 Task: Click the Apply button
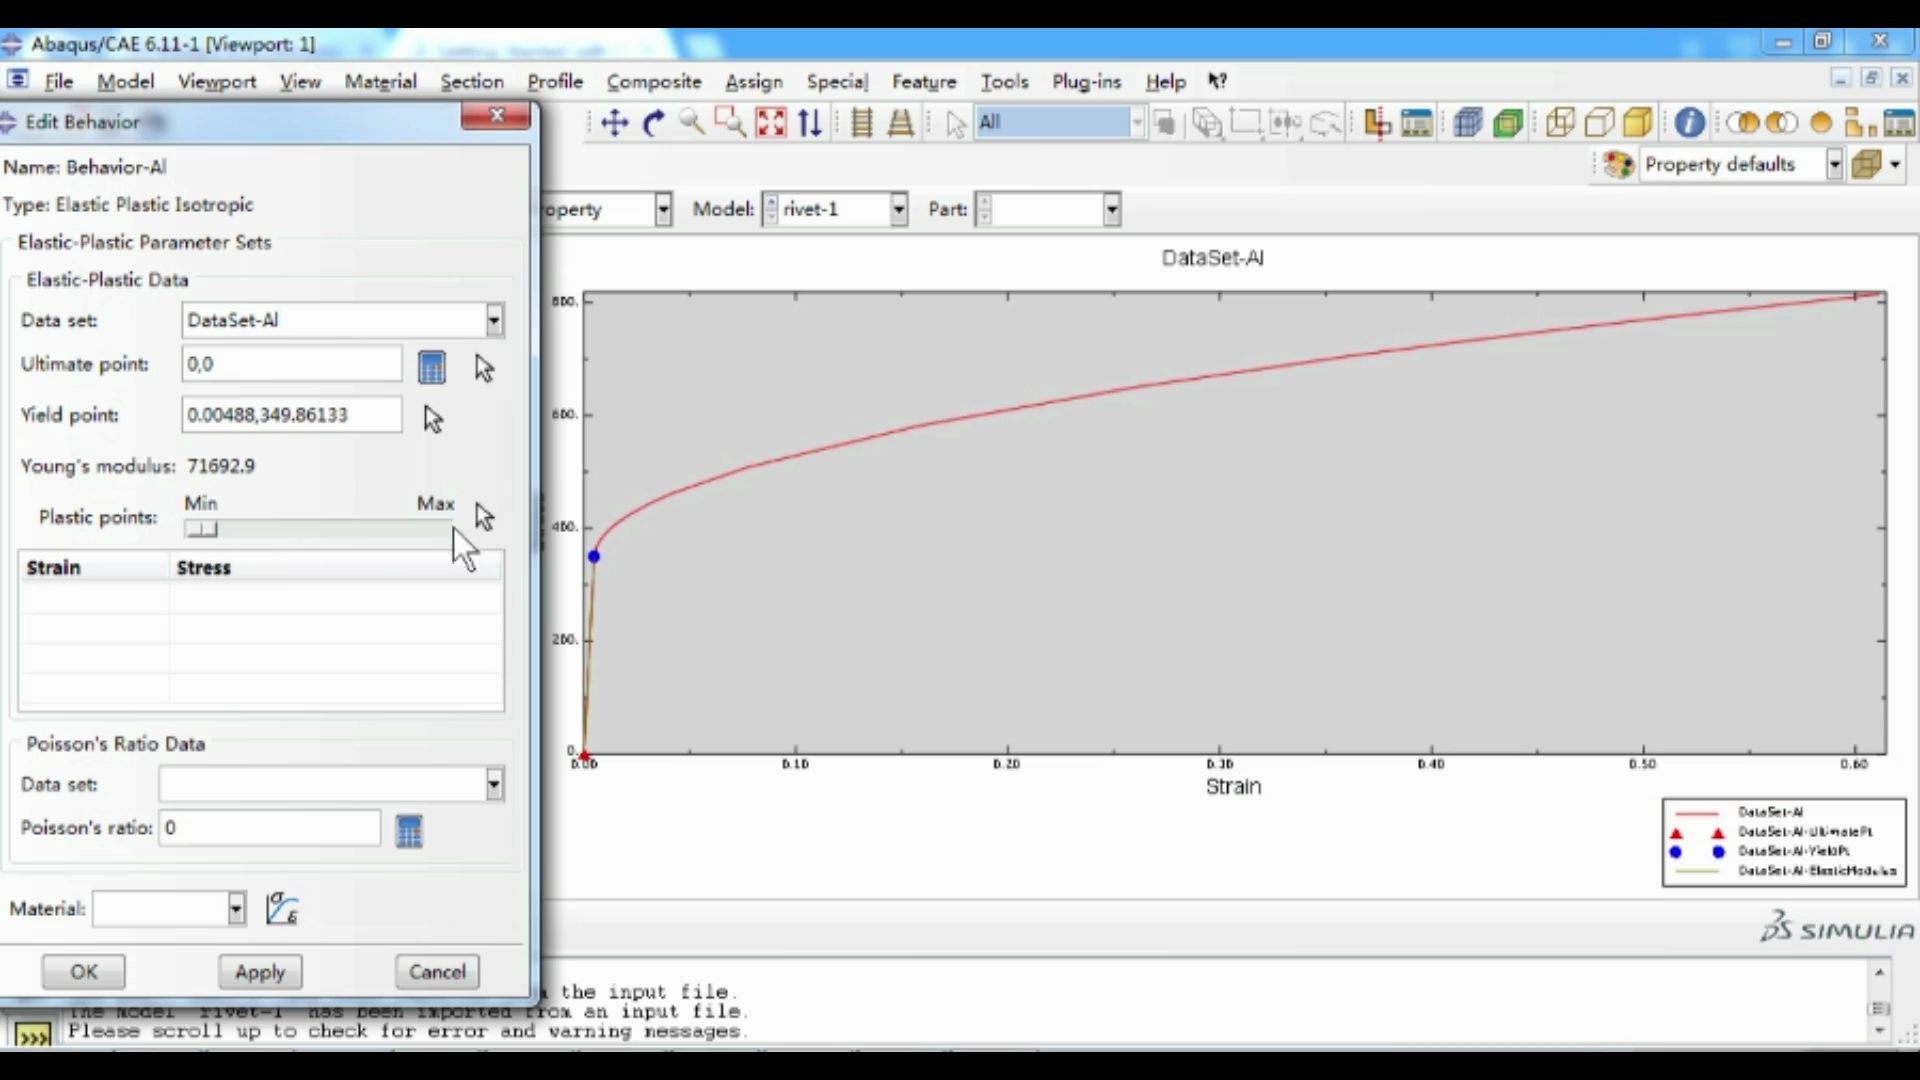(260, 971)
